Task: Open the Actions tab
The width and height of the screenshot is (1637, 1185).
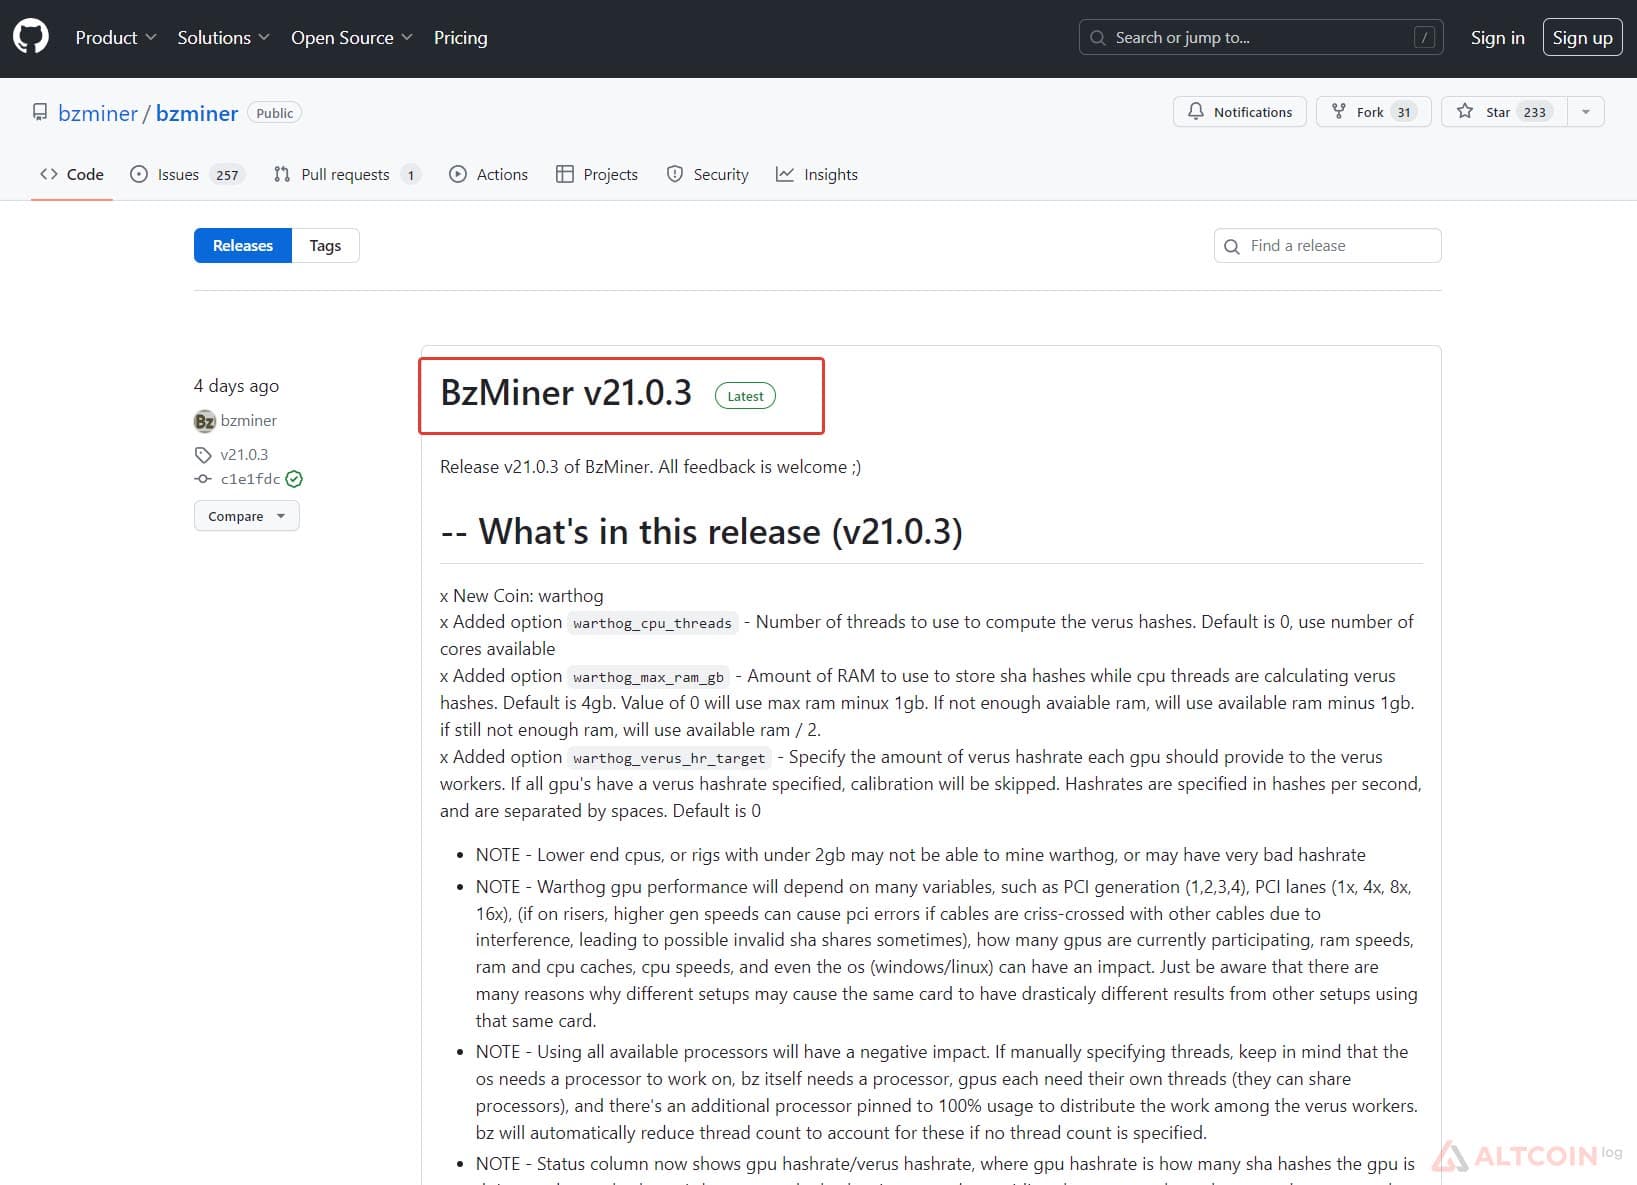Action: click(488, 174)
